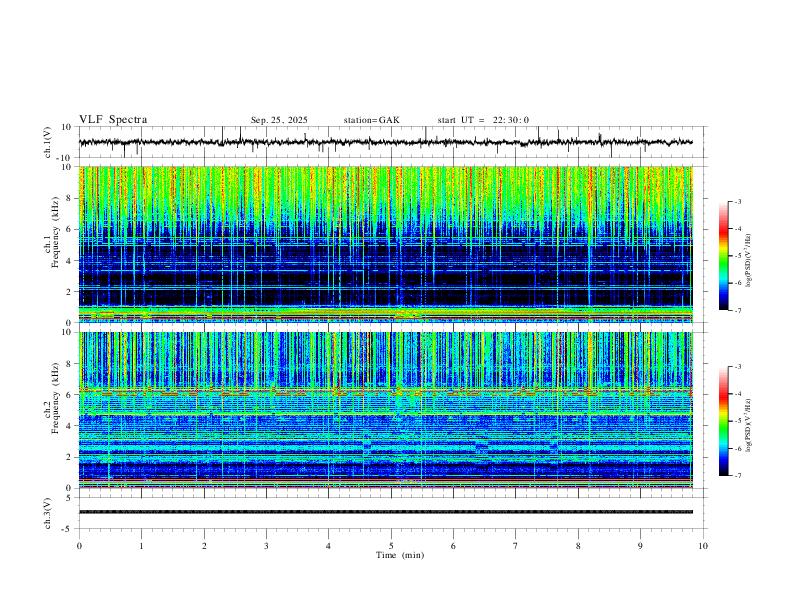Click the 'ch.3(V)' axis label
The height and width of the screenshot is (612, 792).
tap(48, 513)
